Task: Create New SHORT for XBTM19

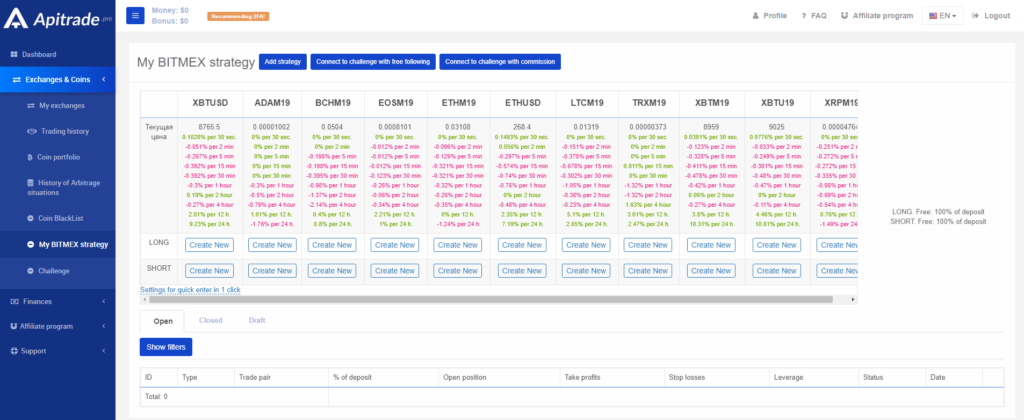Action: [x=711, y=270]
